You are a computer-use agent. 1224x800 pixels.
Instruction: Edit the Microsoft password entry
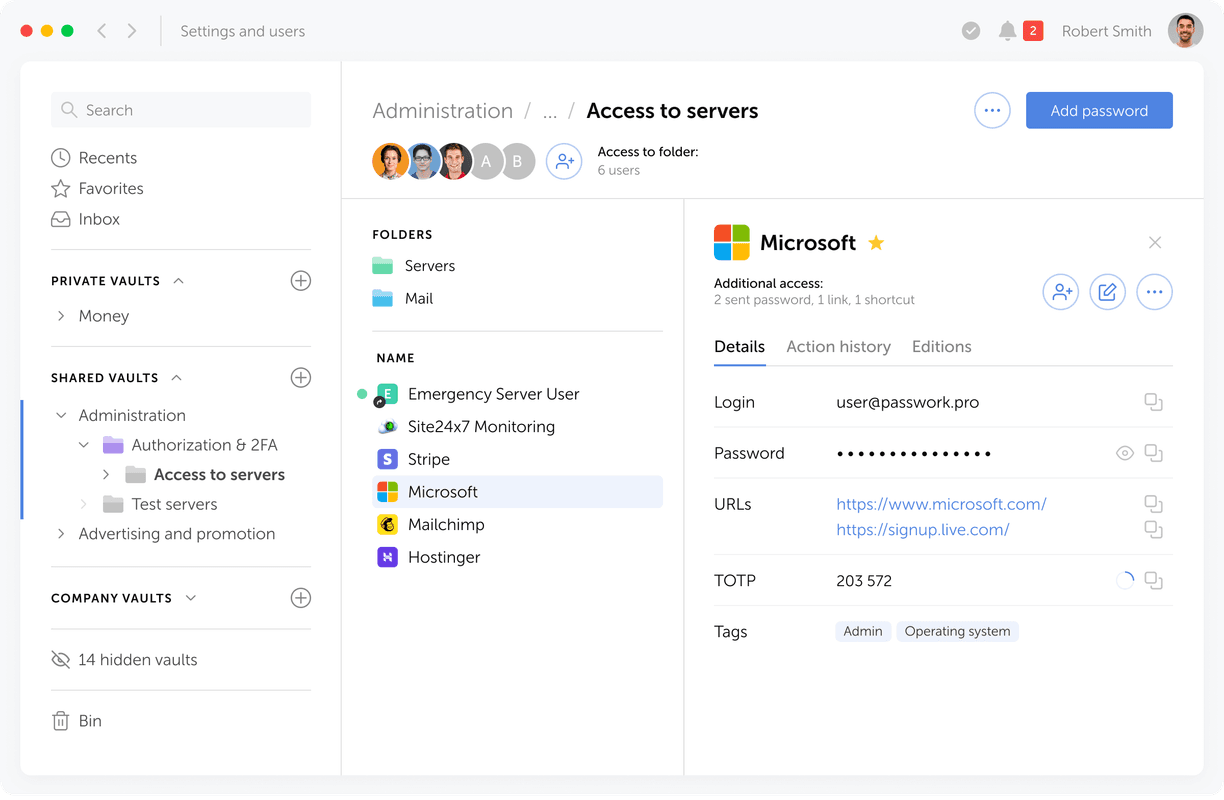(1108, 292)
